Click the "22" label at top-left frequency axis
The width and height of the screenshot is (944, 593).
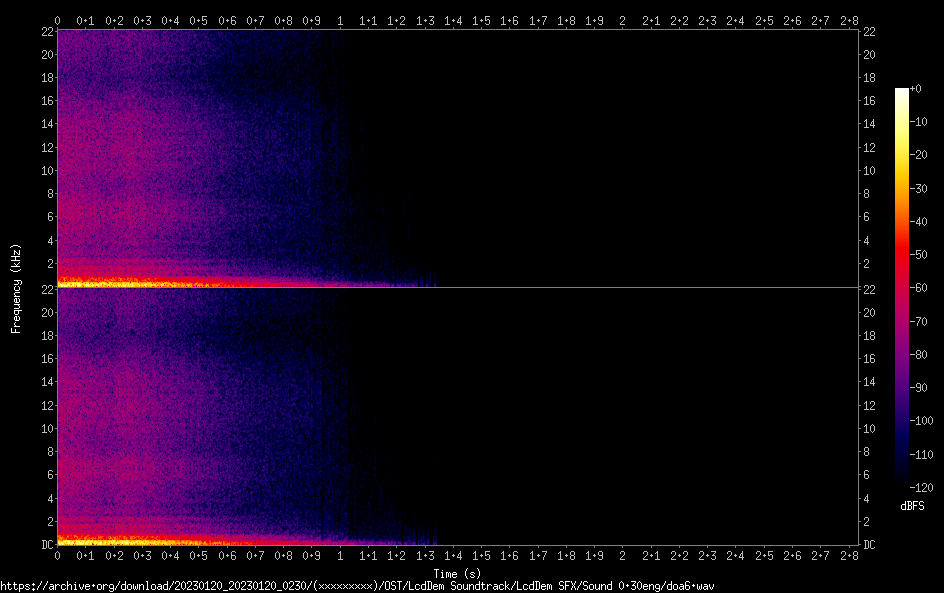(45, 32)
